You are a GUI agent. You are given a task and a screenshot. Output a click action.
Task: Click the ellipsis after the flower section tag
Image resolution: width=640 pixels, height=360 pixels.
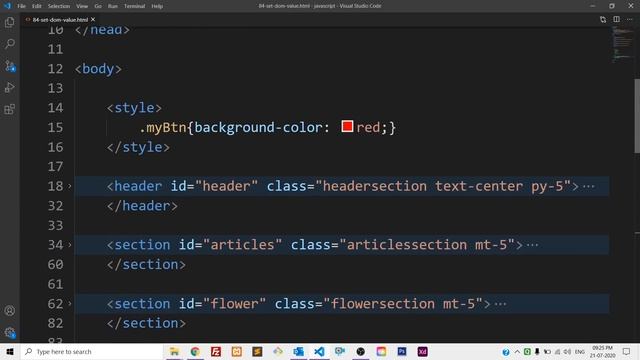tap(500, 304)
